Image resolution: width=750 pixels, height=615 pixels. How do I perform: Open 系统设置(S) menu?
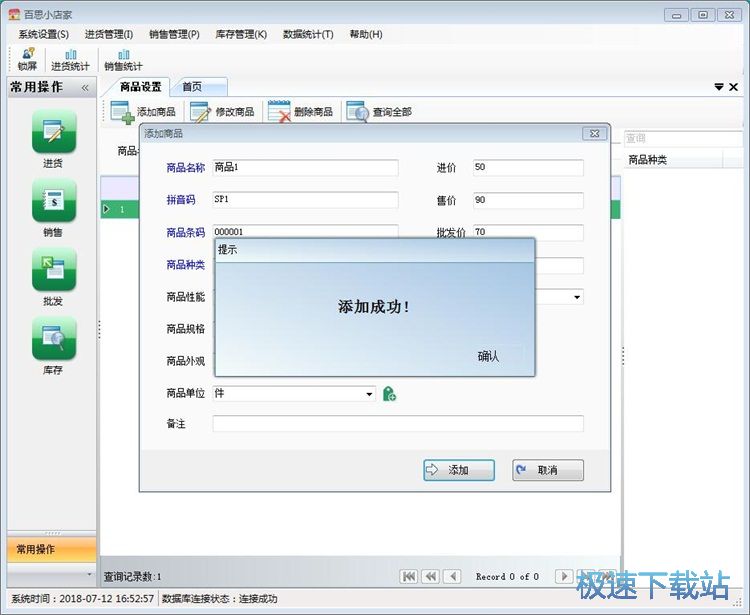pyautogui.click(x=44, y=34)
